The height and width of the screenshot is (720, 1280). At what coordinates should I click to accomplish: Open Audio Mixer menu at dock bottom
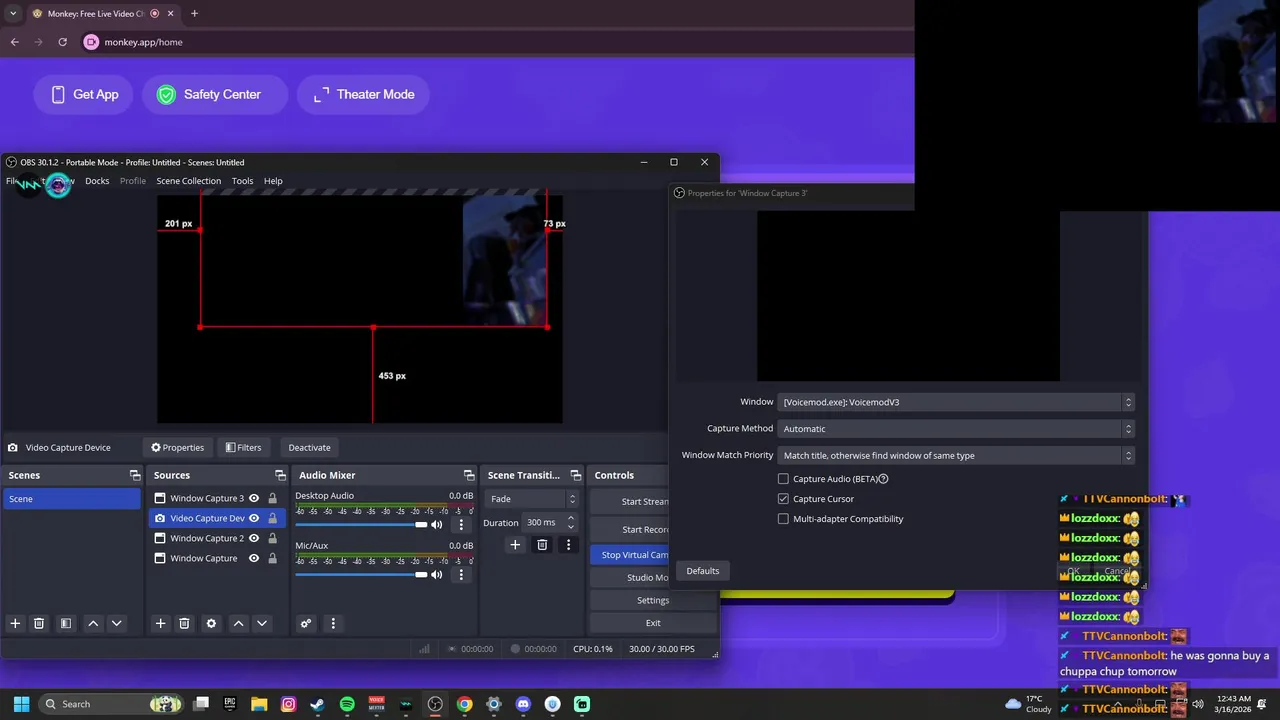coord(333,623)
